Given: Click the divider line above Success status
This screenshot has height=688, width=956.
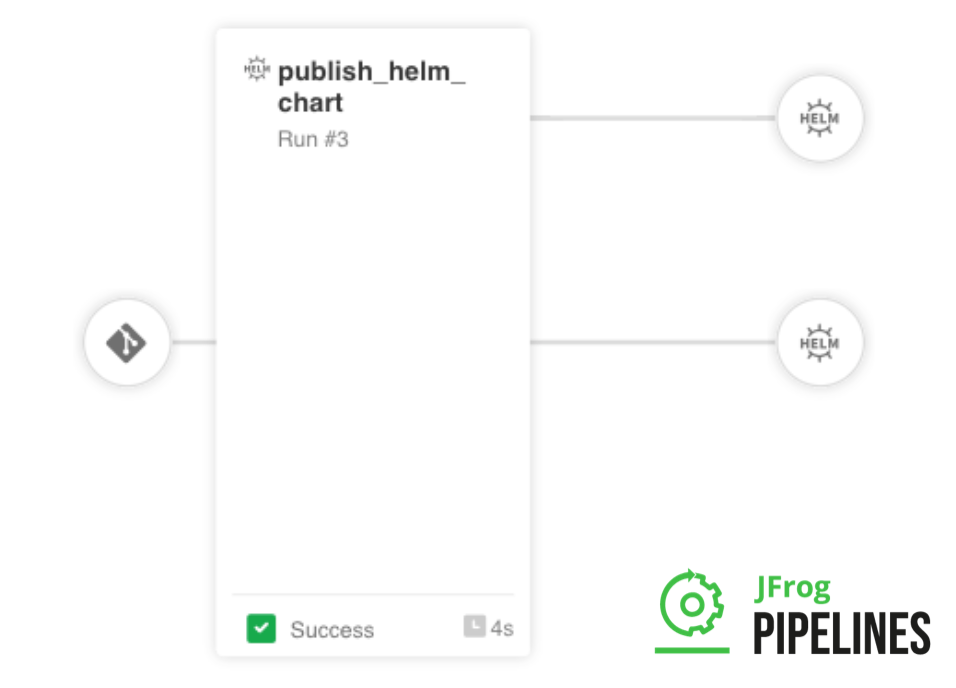Looking at the screenshot, I should click(x=372, y=595).
